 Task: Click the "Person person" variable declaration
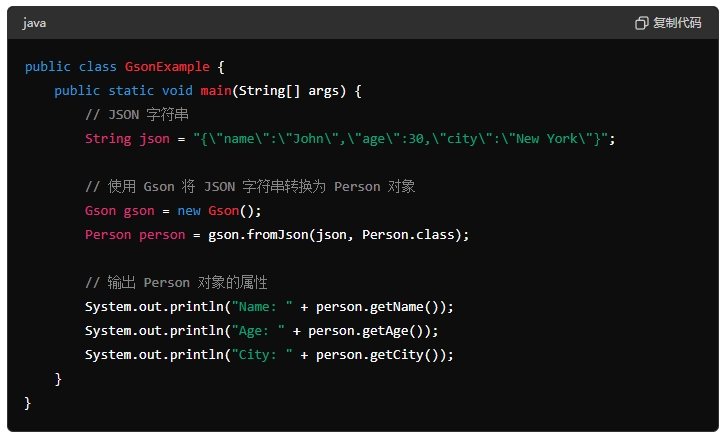click(135, 234)
